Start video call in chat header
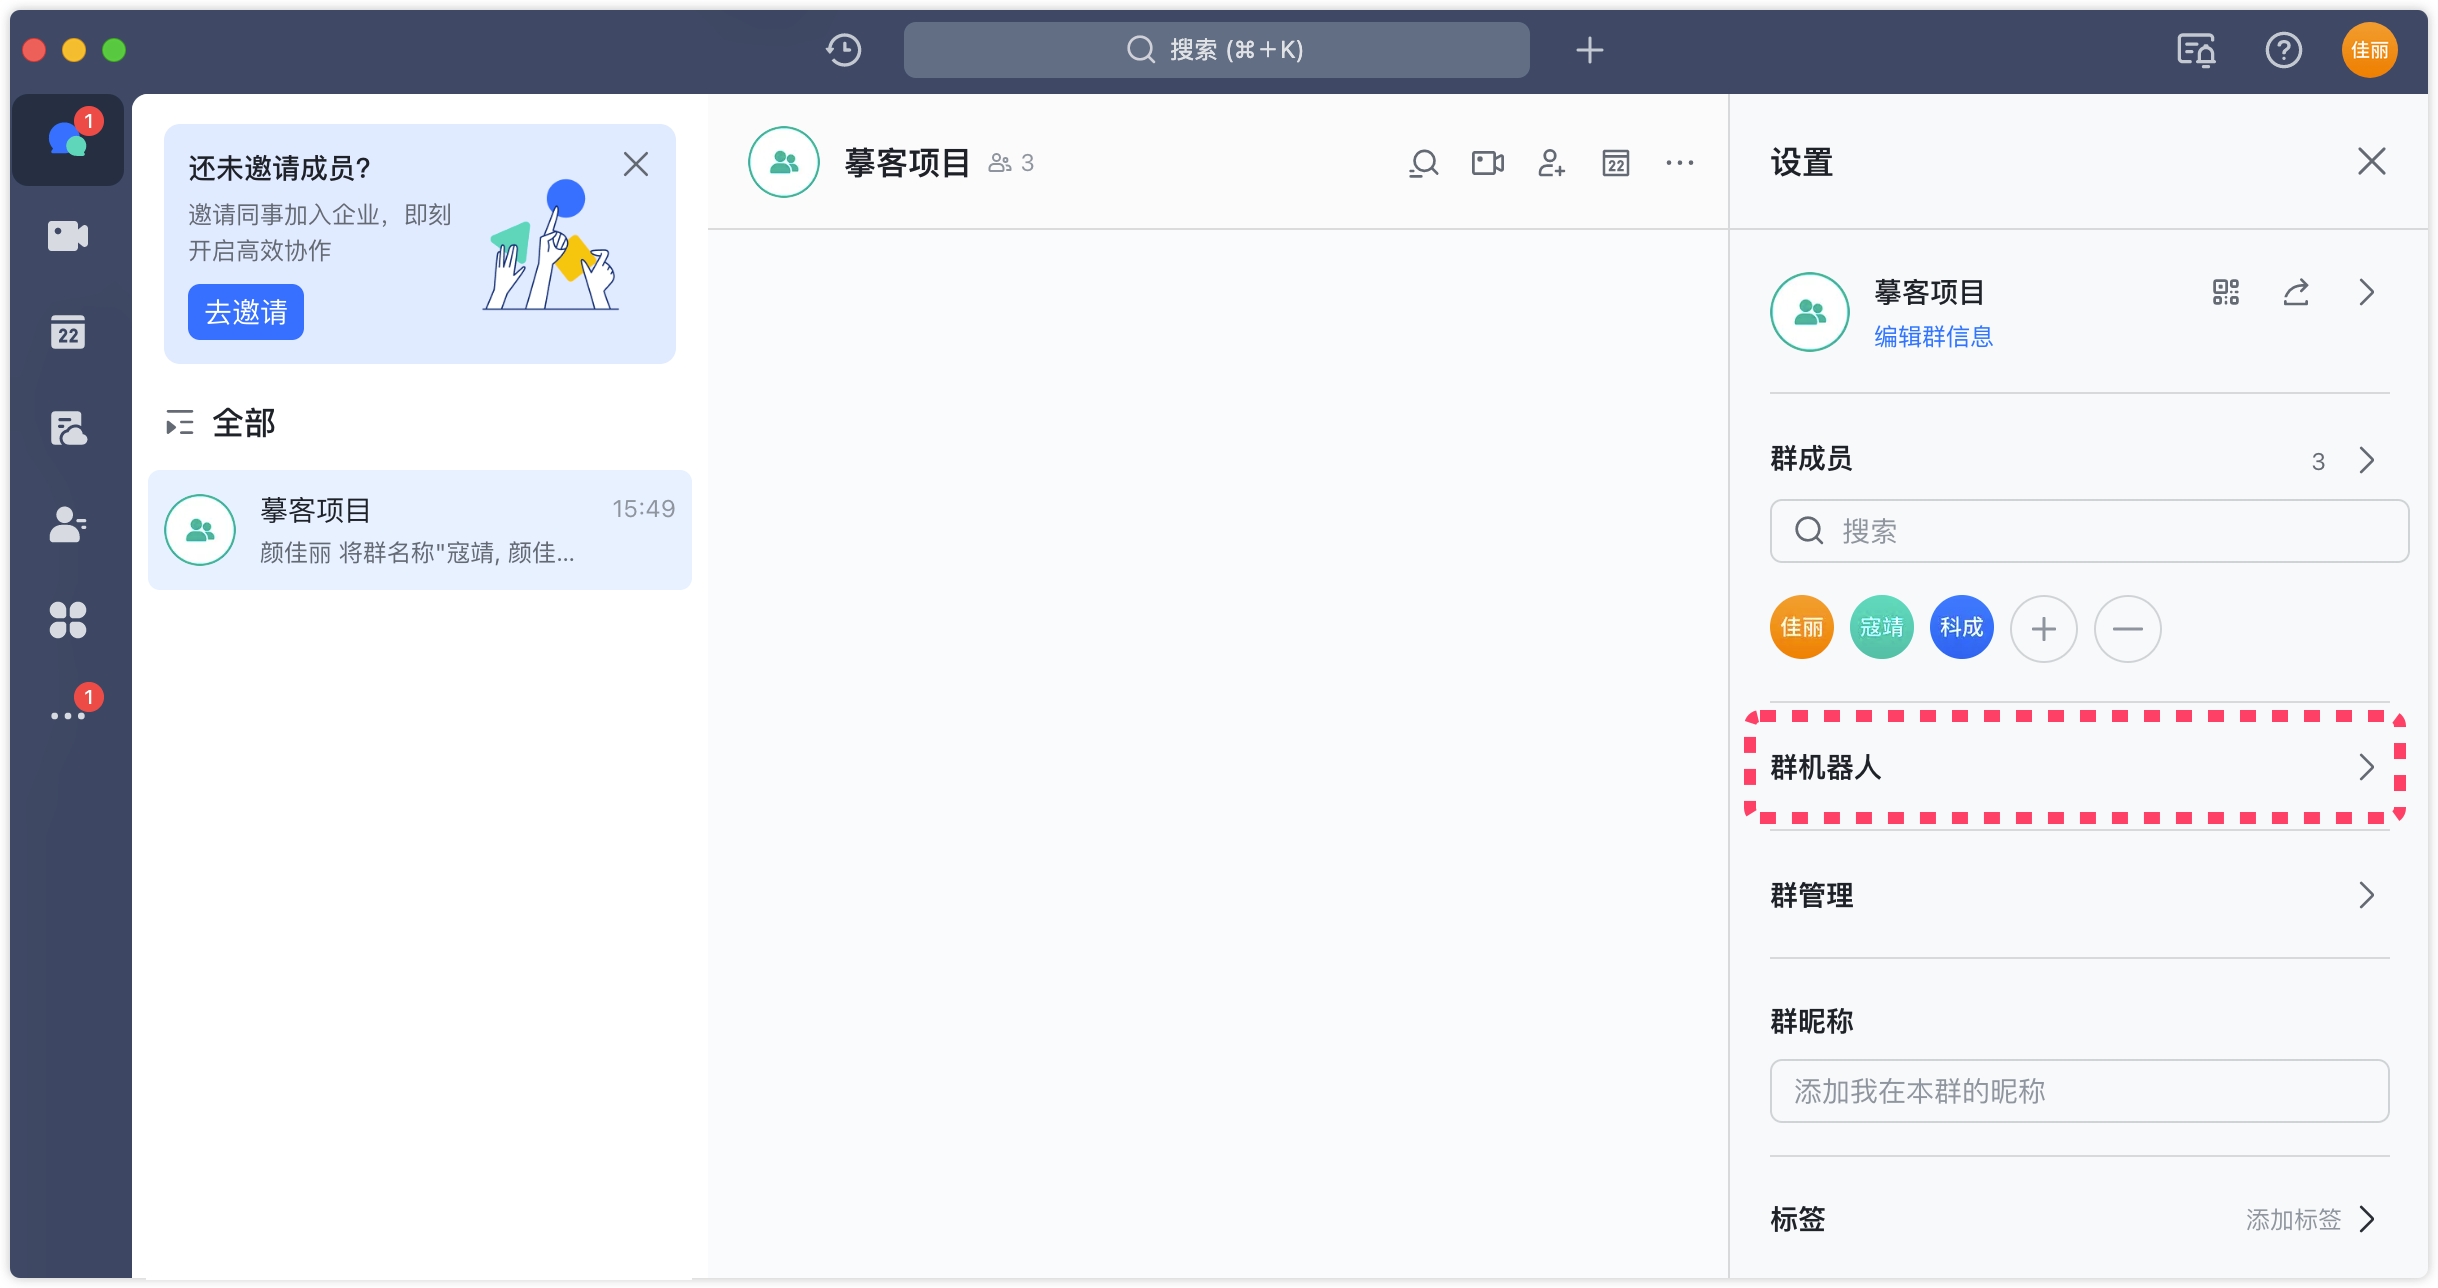The width and height of the screenshot is (2438, 1288). [x=1487, y=163]
